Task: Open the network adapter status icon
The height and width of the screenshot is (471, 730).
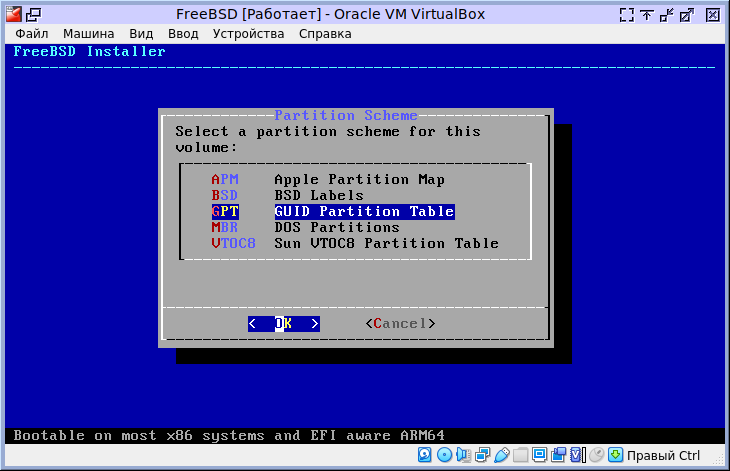Action: [482, 455]
